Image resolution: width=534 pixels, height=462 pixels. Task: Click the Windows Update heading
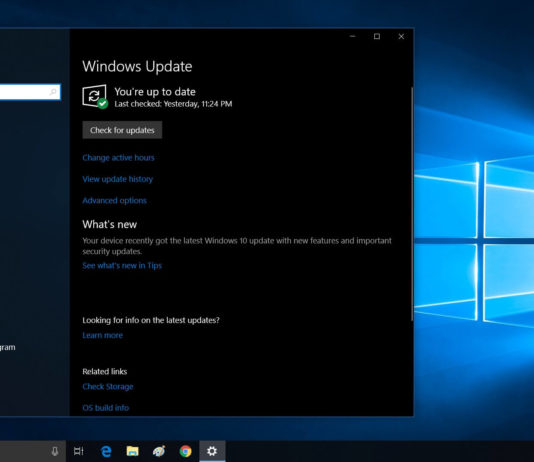[137, 66]
